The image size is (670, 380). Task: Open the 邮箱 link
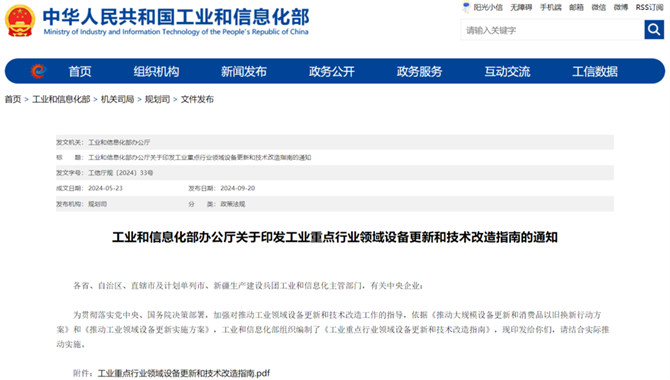pyautogui.click(x=576, y=7)
